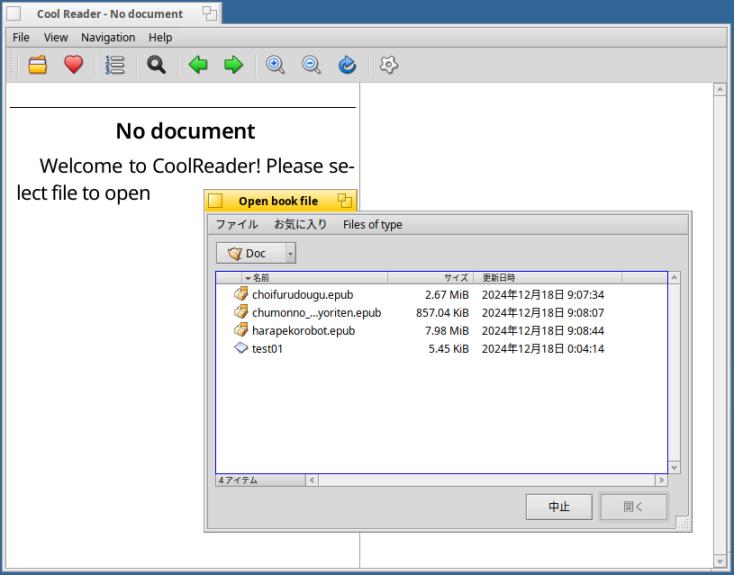The image size is (734, 575).
Task: Select harapekorobot.epub file name
Action: coord(303,331)
